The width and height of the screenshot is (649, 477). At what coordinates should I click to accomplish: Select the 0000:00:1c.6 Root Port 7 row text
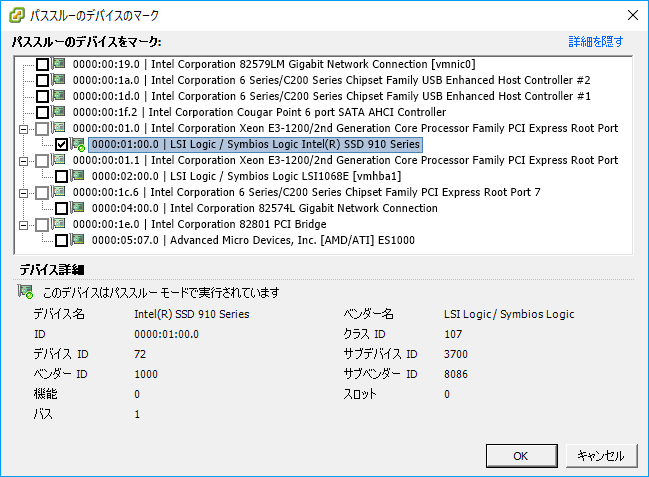tap(307, 192)
